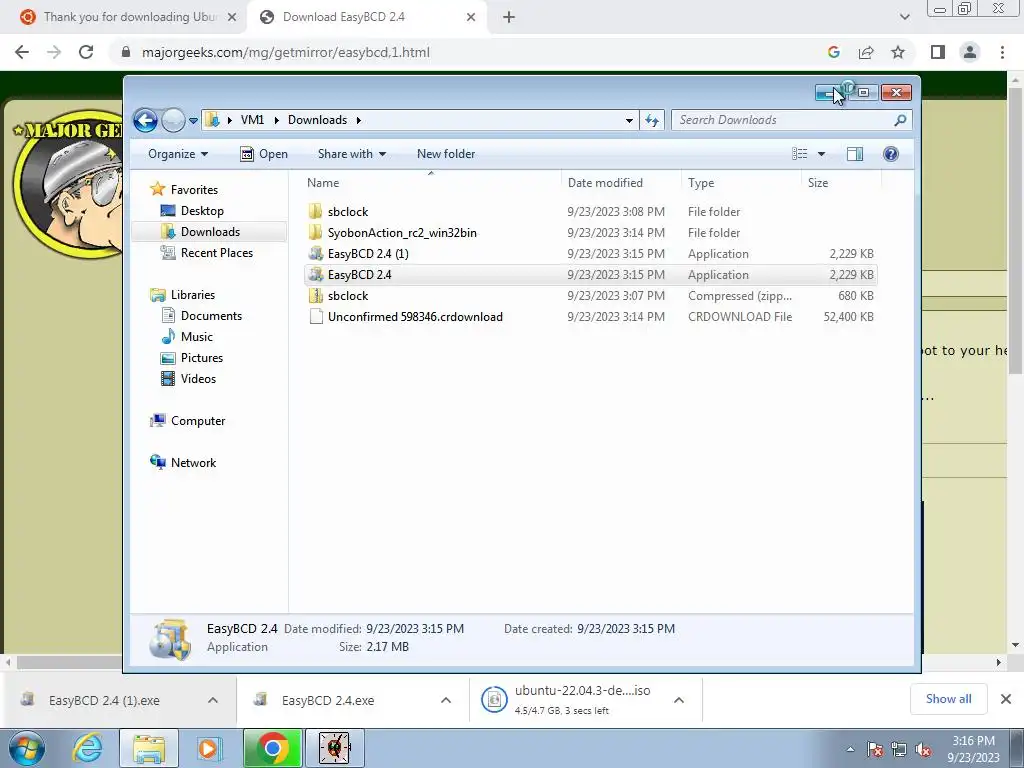1024x768 pixels.
Task: Open Windows Media Player from taskbar
Action: coord(209,748)
